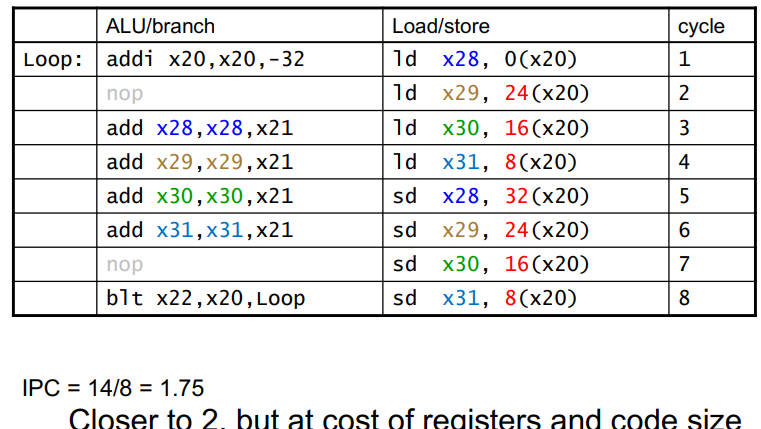Select the "sd x28, 32(x20)" store instruction

(x=492, y=196)
